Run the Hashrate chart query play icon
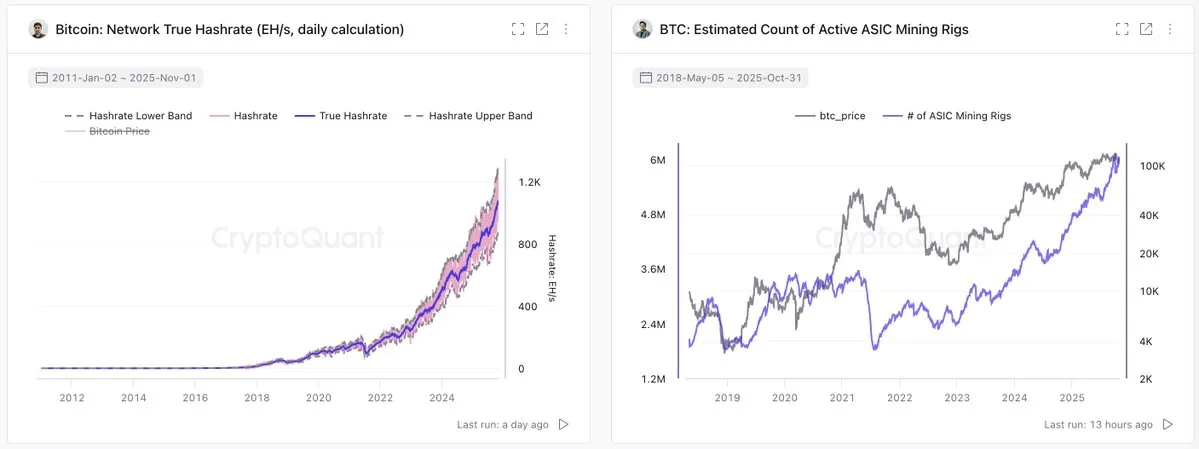 tap(564, 424)
